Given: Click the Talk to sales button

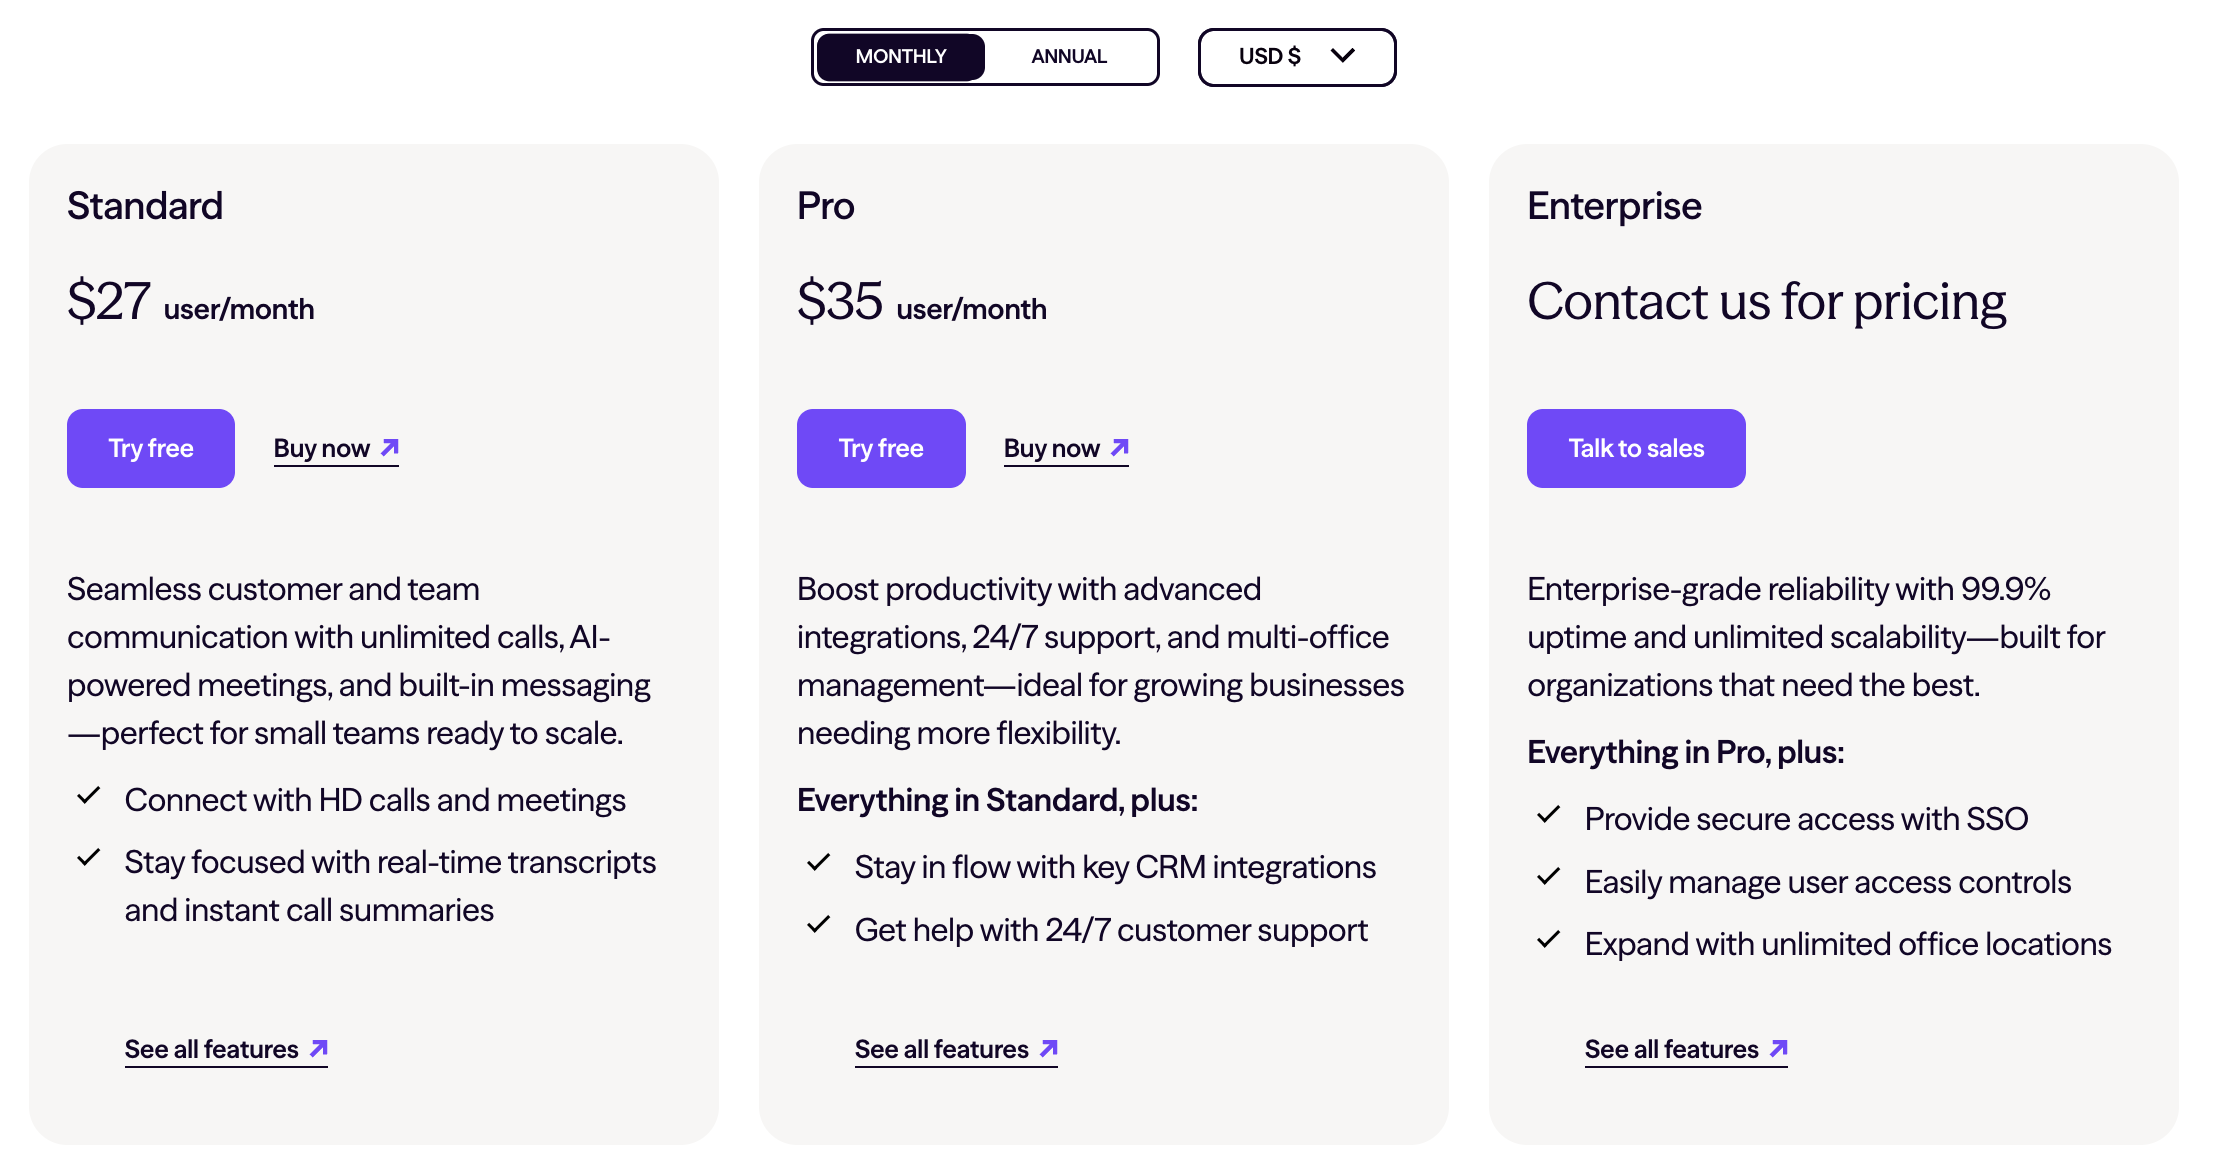Looking at the screenshot, I should [x=1636, y=448].
